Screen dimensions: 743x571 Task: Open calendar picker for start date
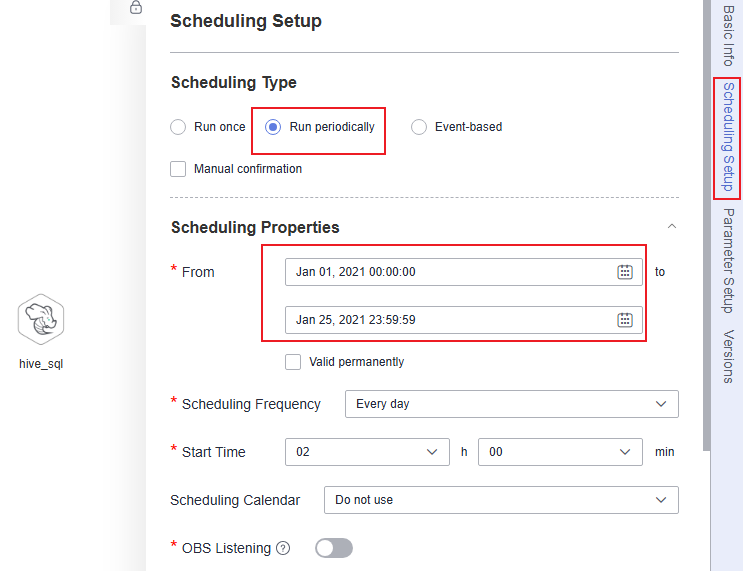pyautogui.click(x=625, y=272)
